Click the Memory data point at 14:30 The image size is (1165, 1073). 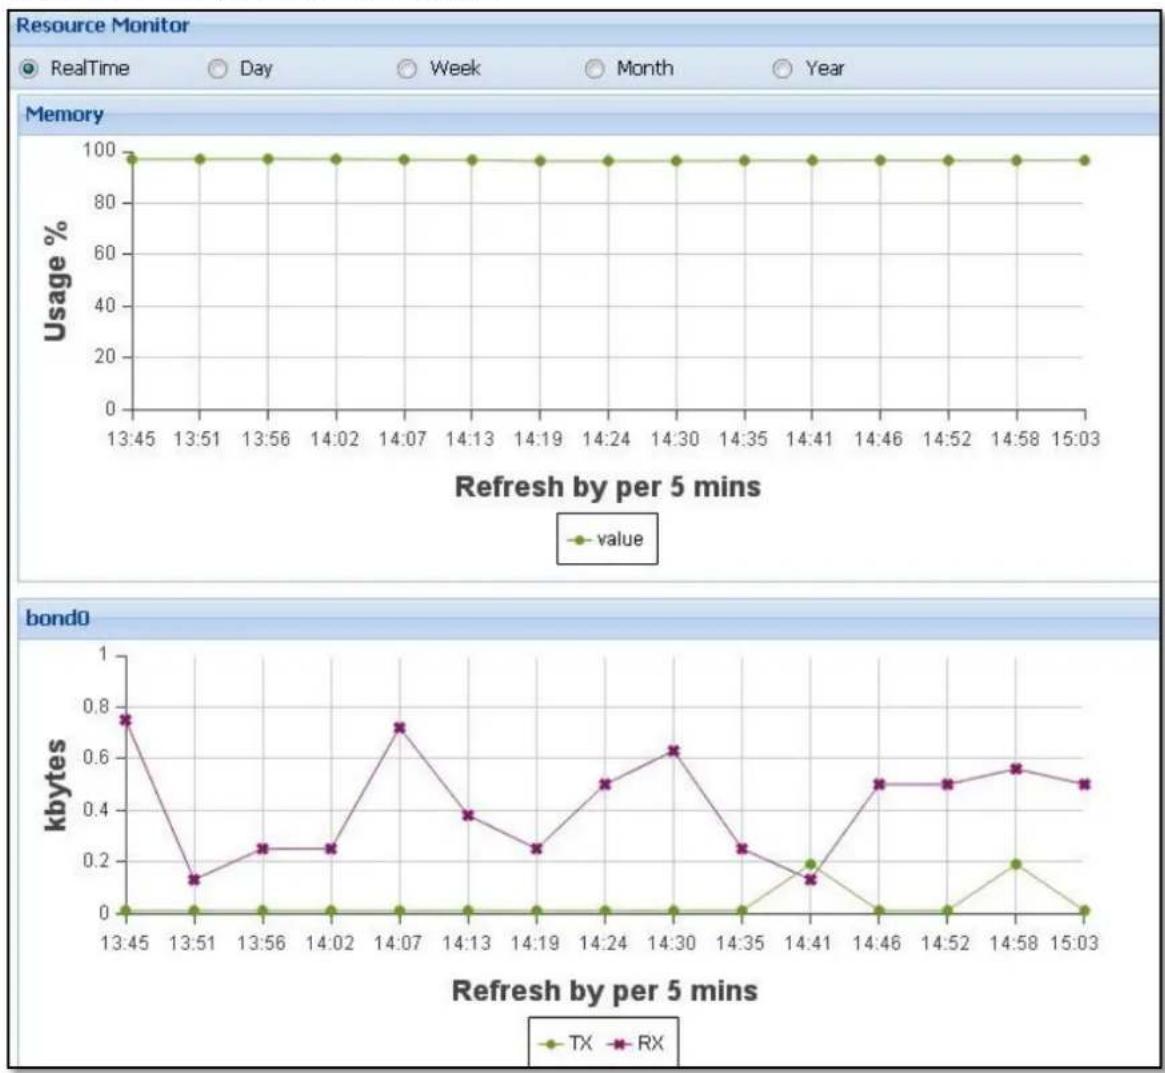pos(676,161)
